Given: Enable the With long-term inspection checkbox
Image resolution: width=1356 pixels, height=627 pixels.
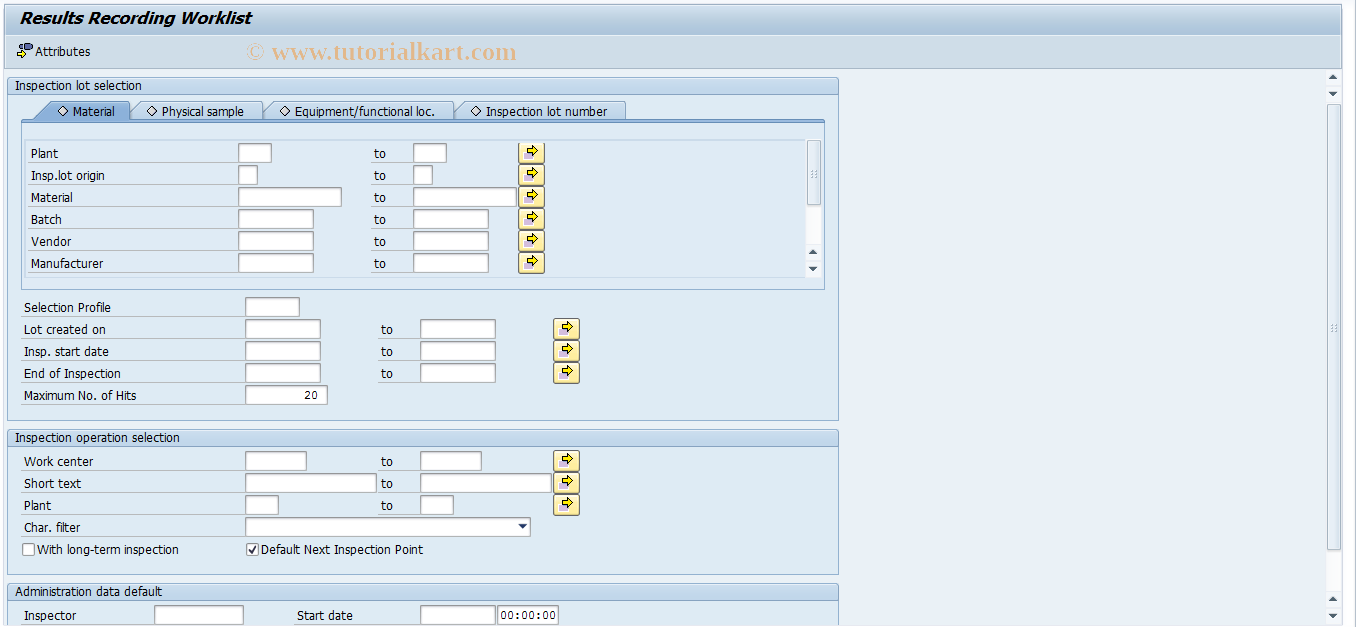Looking at the screenshot, I should click(28, 549).
